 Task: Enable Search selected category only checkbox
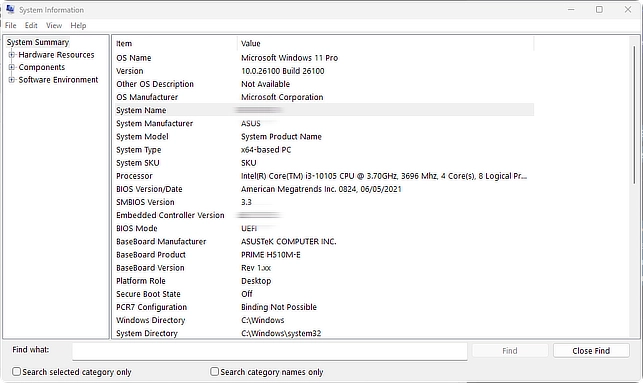[x=16, y=372]
